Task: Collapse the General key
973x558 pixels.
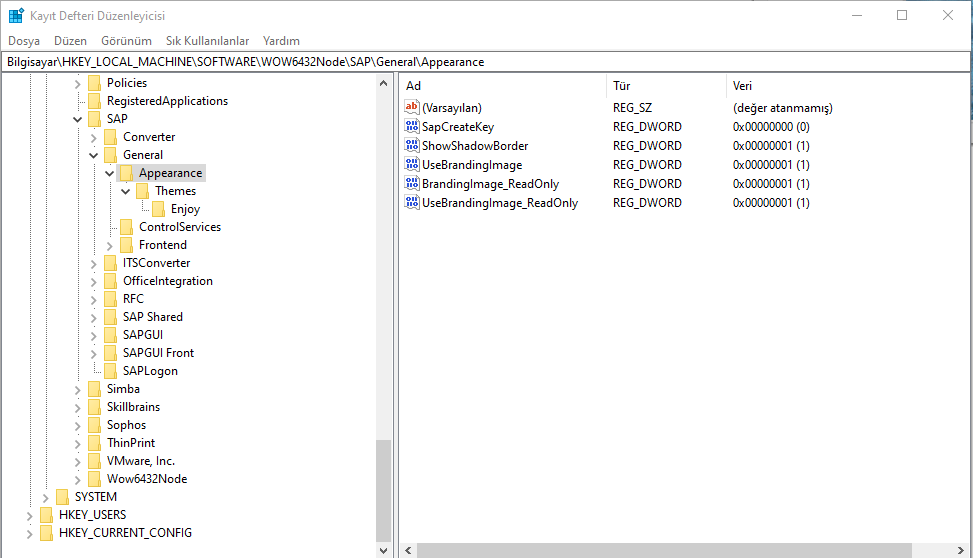Action: (94, 155)
